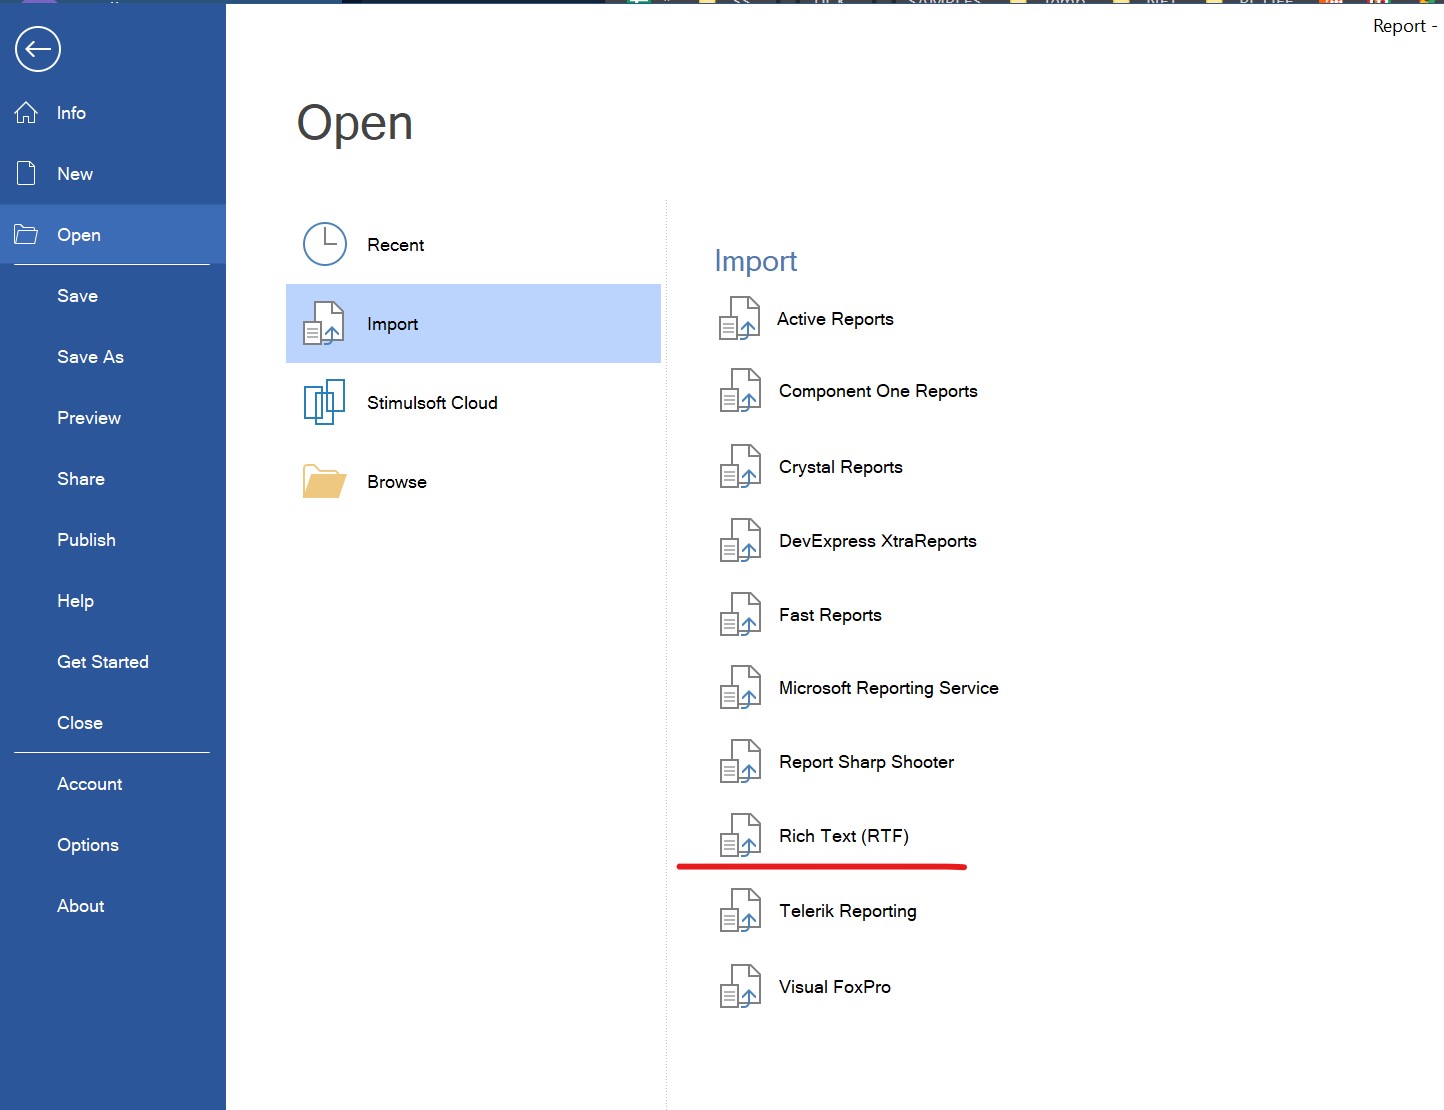
Task: Click the Active Reports import icon
Action: (x=740, y=318)
